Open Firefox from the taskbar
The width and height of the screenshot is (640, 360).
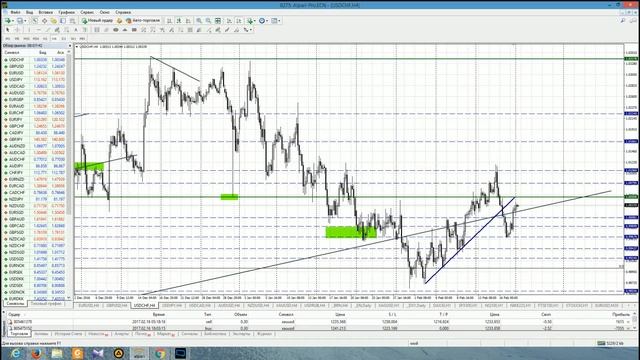click(37, 353)
